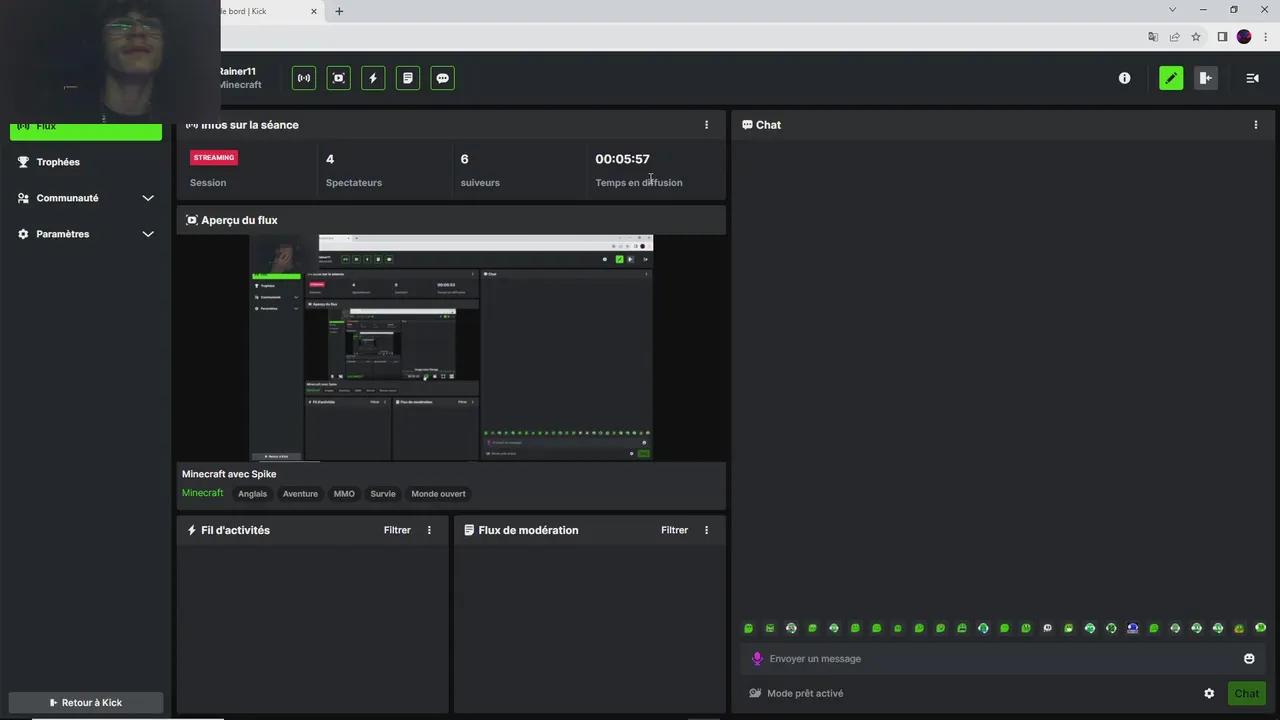Close the Kick dashboard tab

tap(314, 11)
